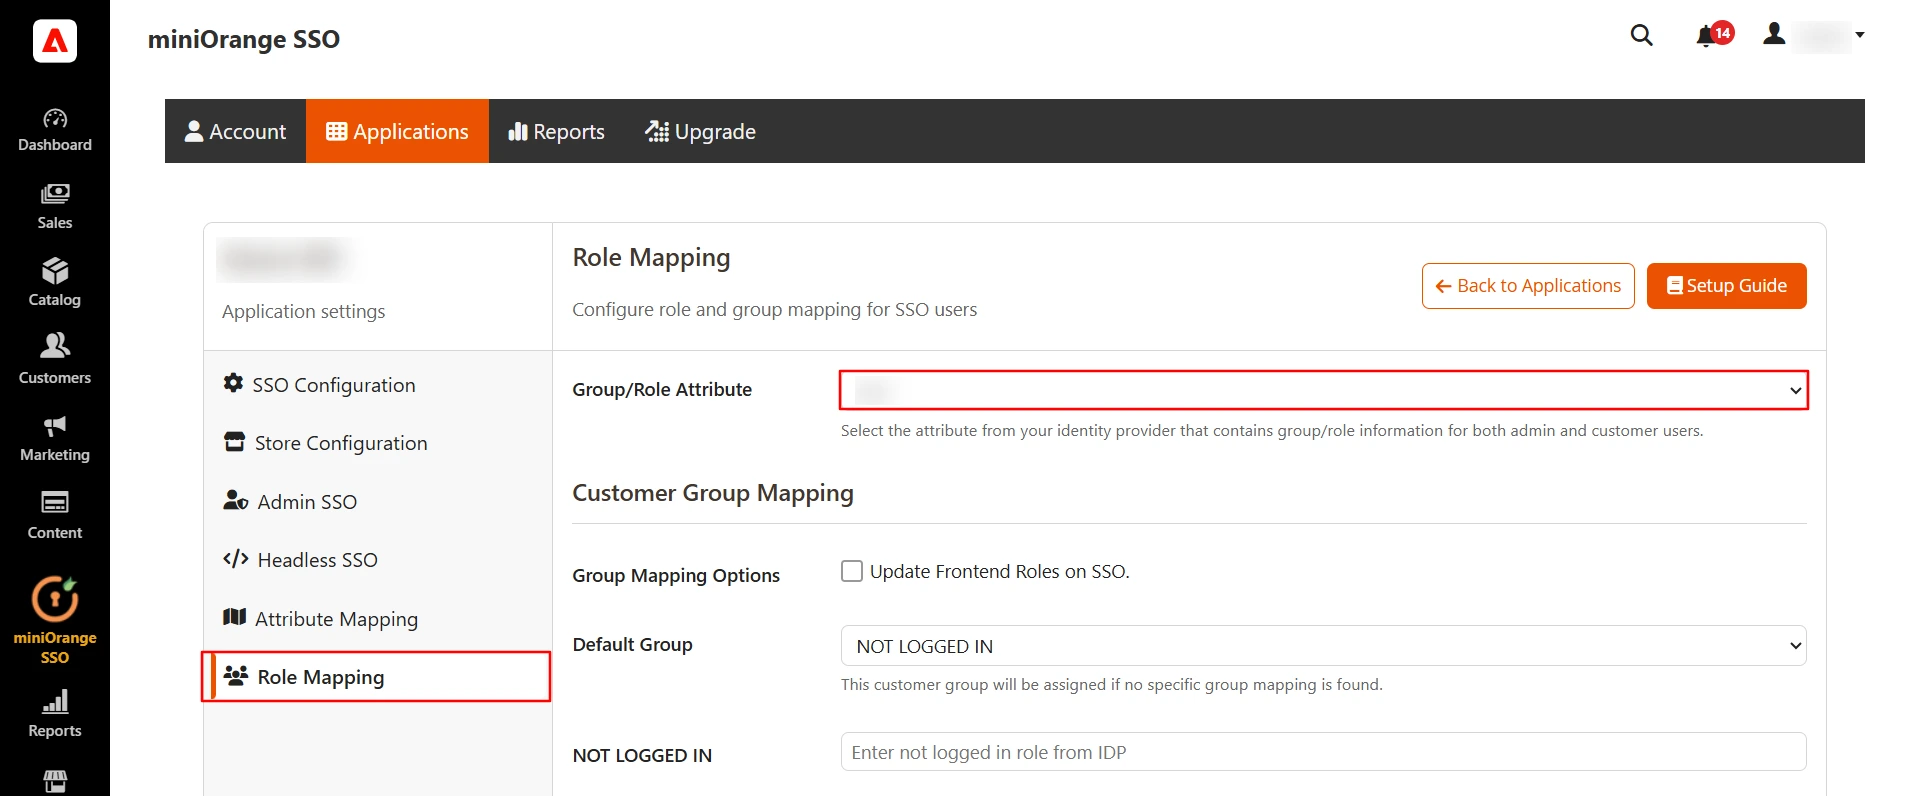Click the Customer Group Mapping heading
This screenshot has height=796, width=1918.
(713, 493)
